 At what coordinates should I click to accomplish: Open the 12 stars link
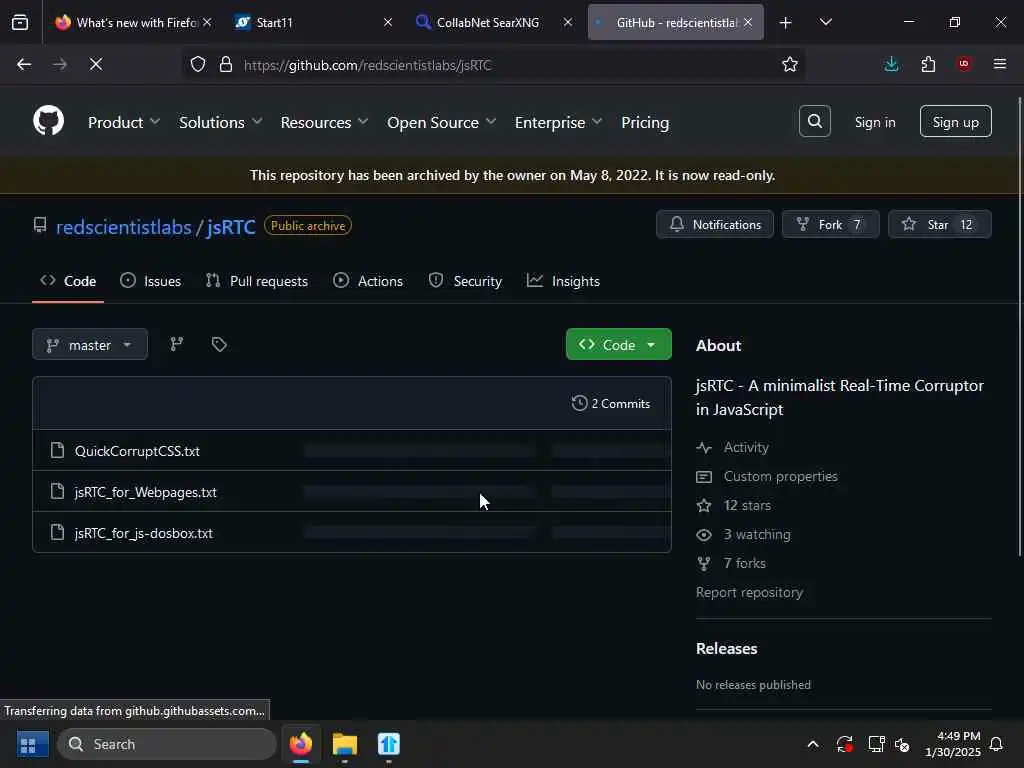click(x=746, y=505)
